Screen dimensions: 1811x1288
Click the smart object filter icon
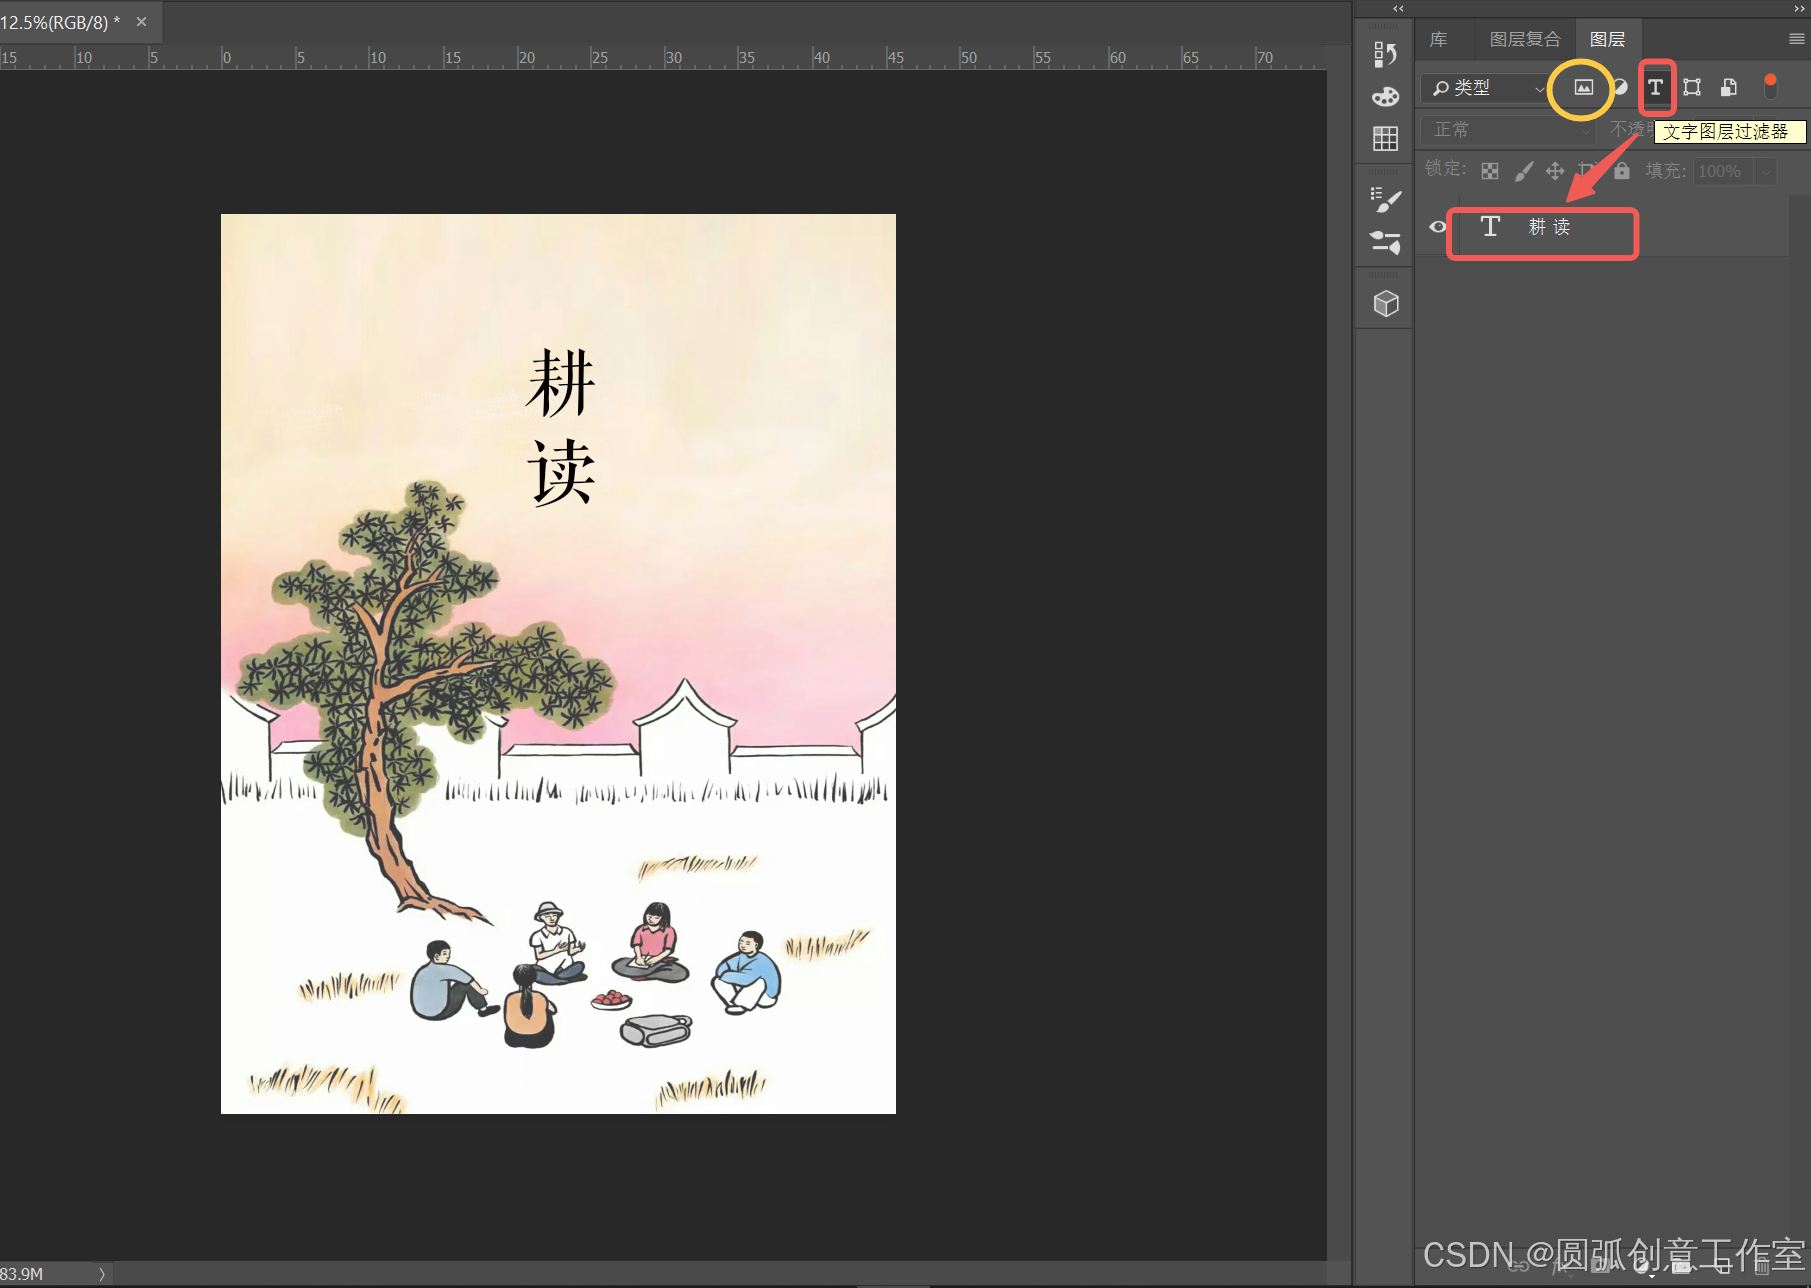(1728, 87)
